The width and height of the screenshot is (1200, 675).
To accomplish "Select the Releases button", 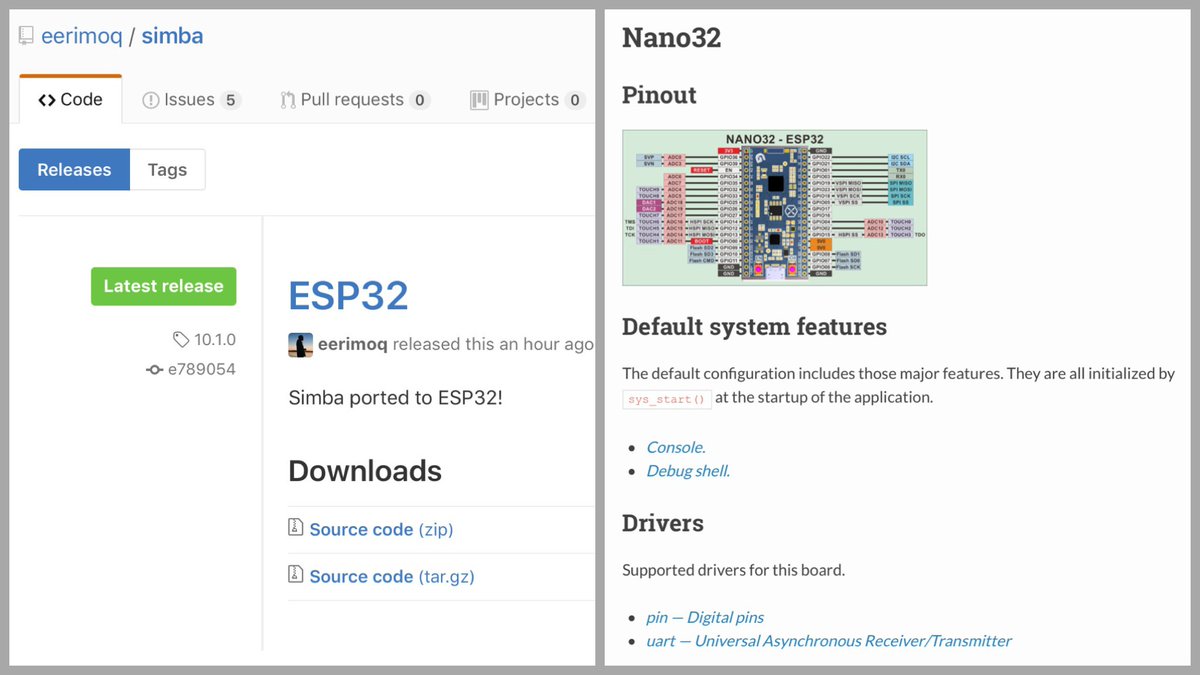I will [x=74, y=169].
